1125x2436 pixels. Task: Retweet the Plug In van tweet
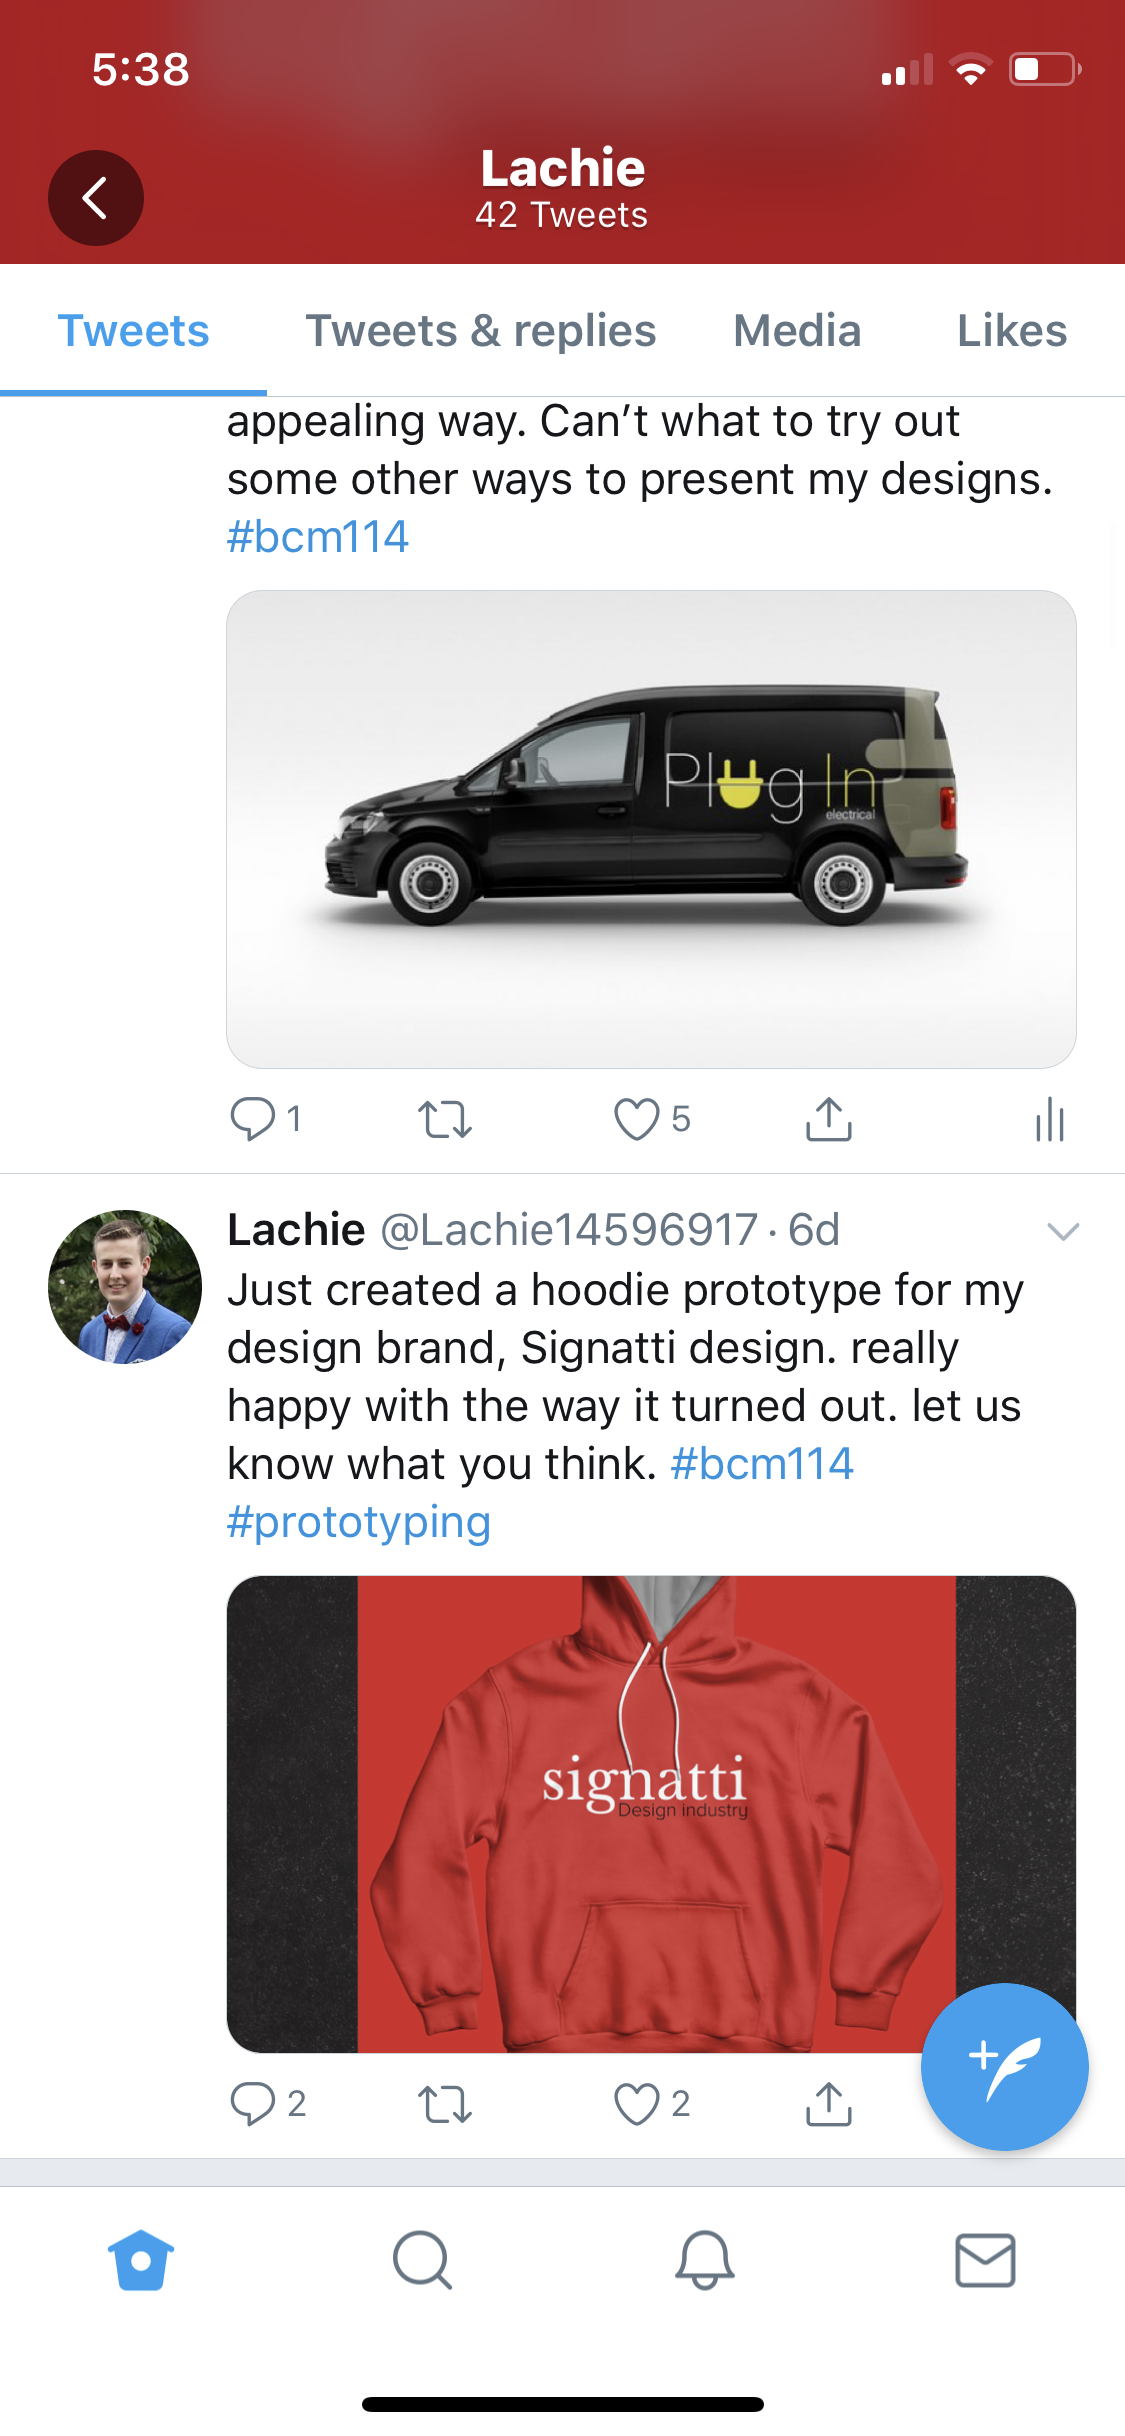pos(444,1119)
